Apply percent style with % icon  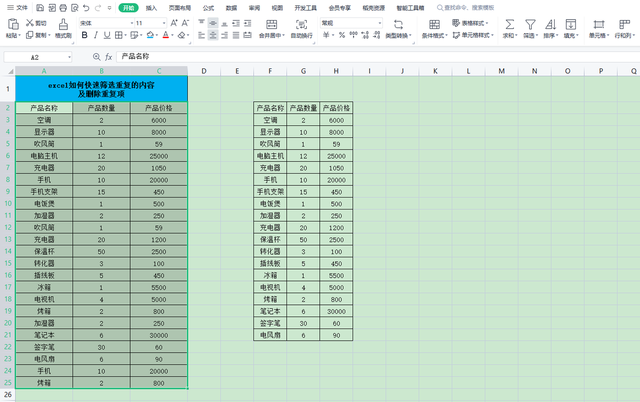[x=342, y=36]
